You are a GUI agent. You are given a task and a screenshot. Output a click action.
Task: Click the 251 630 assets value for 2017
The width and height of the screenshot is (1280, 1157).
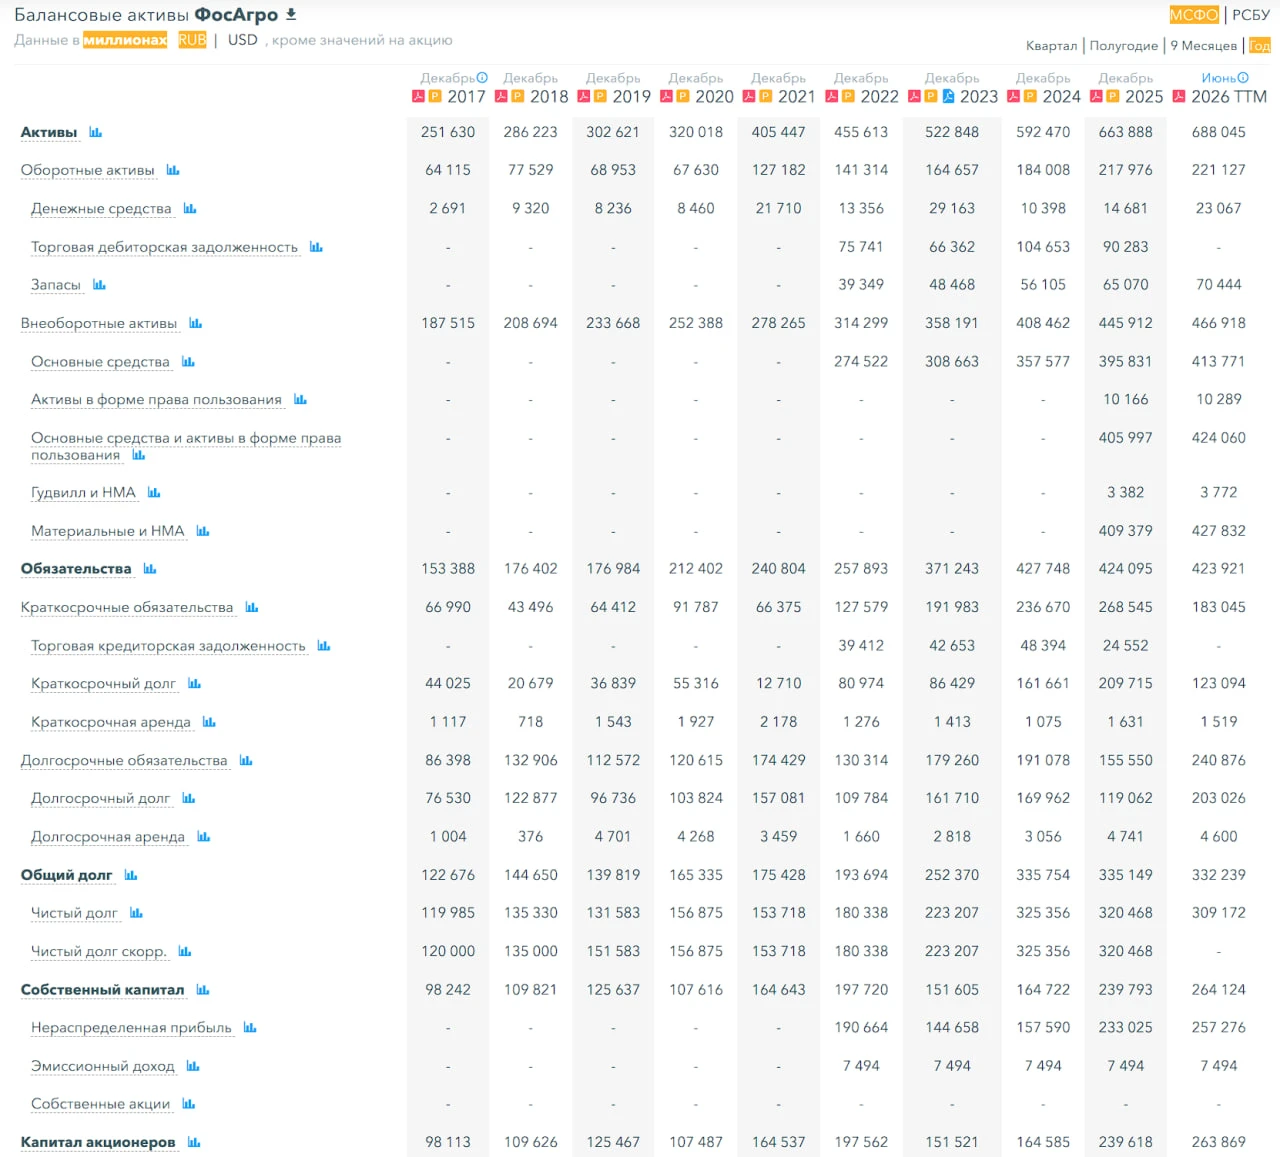tap(448, 132)
